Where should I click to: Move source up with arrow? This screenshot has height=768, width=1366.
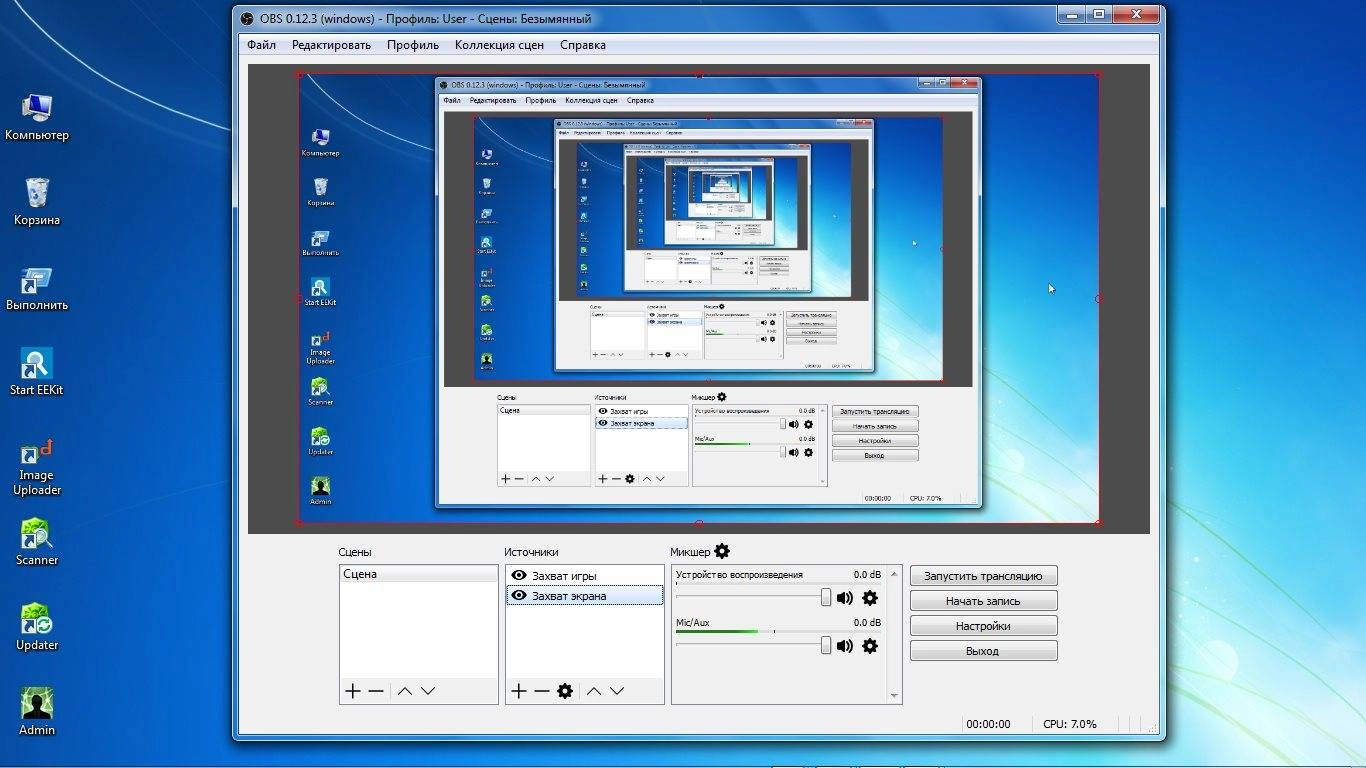[x=593, y=691]
